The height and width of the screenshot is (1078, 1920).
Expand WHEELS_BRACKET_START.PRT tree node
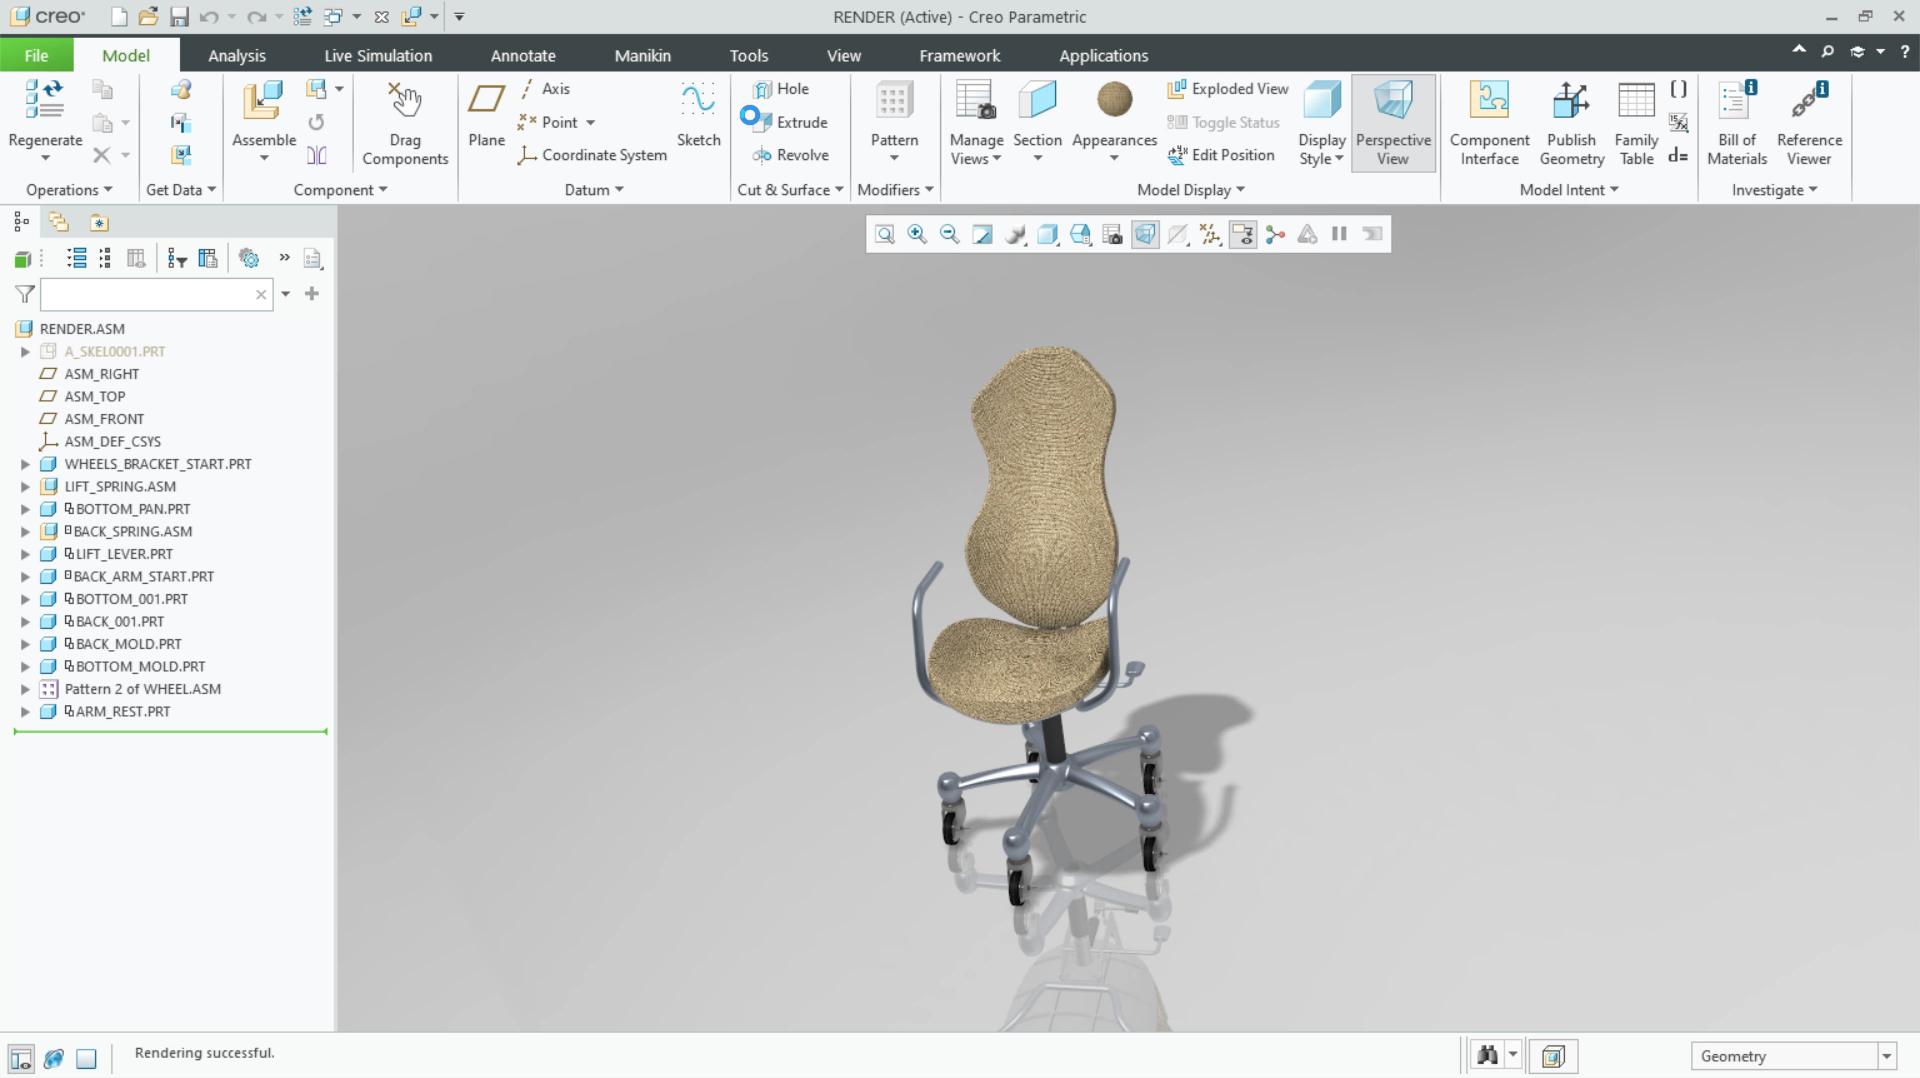(25, 464)
